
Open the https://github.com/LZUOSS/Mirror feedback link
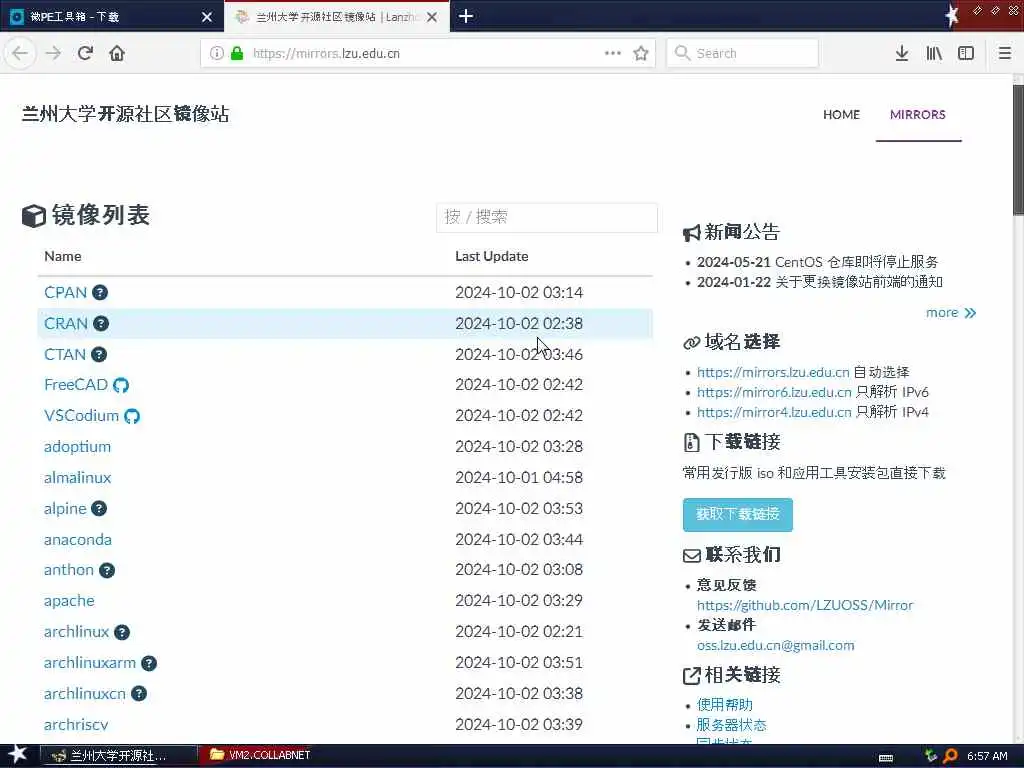[x=805, y=605]
